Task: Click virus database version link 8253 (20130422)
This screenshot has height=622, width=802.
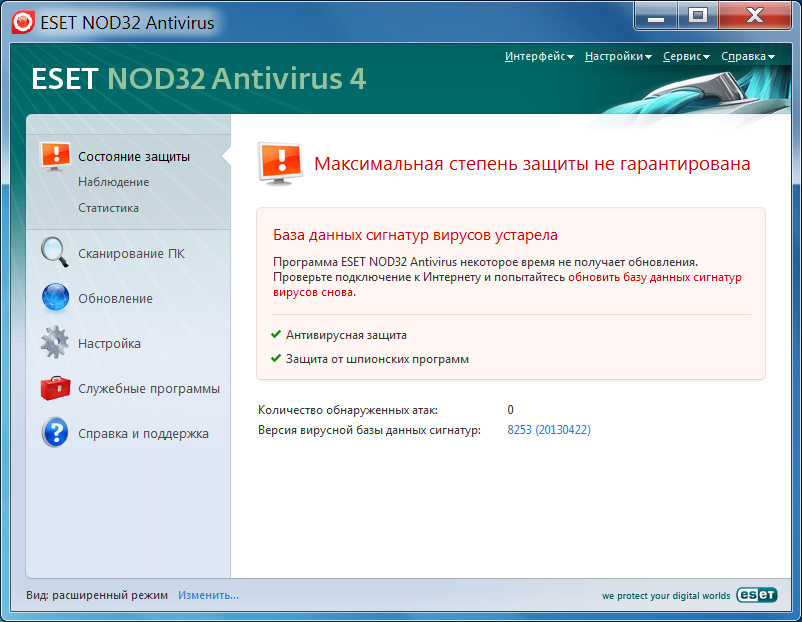Action: point(549,430)
